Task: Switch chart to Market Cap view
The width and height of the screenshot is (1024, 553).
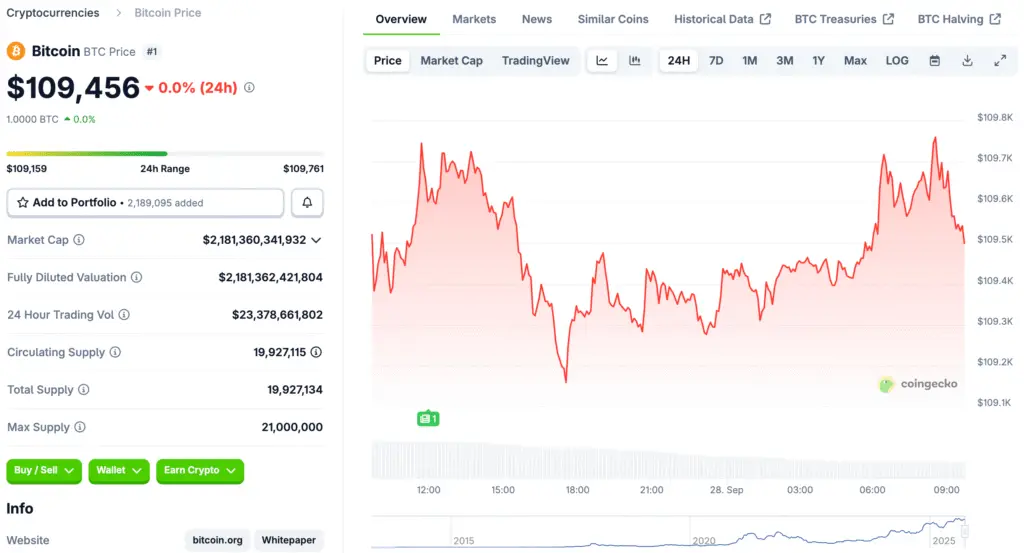Action: click(451, 61)
